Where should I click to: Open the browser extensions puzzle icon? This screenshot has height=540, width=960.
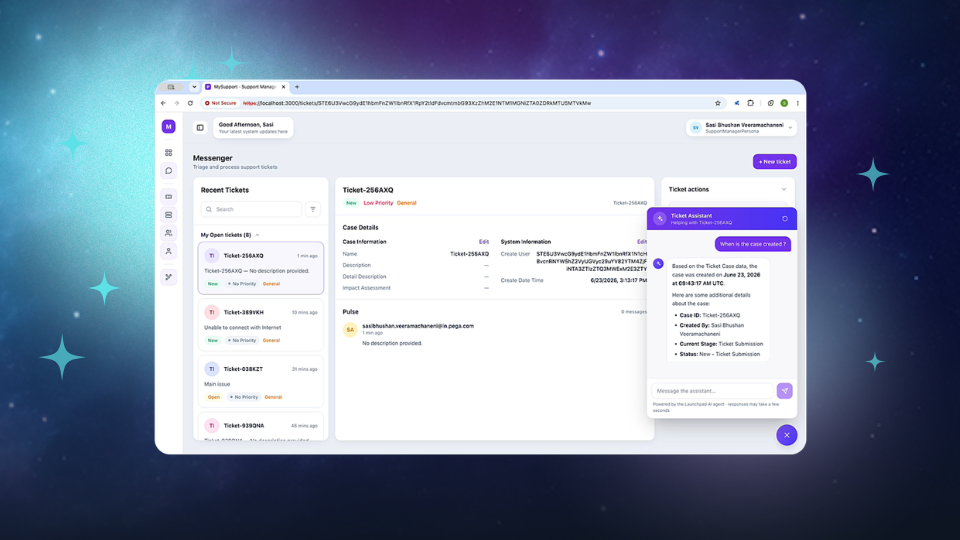(x=751, y=103)
